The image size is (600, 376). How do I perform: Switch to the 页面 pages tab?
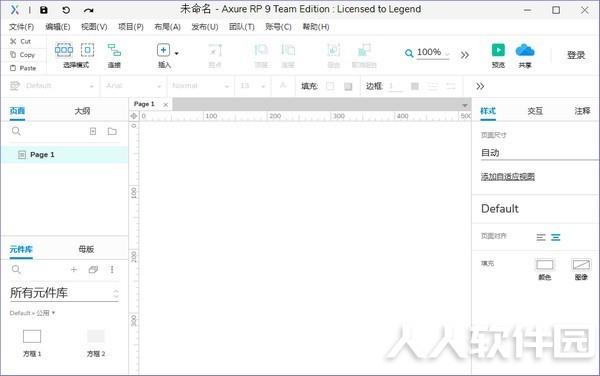[x=17, y=111]
